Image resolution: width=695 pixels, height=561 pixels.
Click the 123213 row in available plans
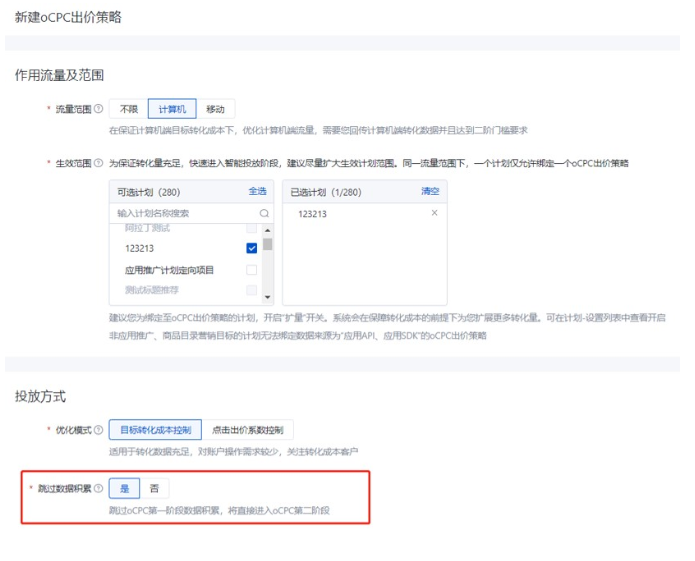pos(186,248)
